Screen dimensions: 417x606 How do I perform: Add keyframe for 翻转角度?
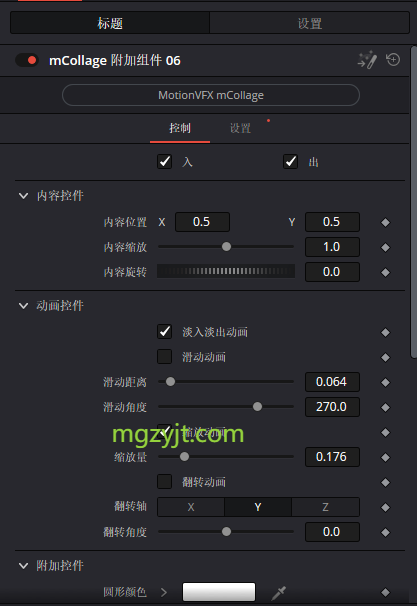(385, 533)
